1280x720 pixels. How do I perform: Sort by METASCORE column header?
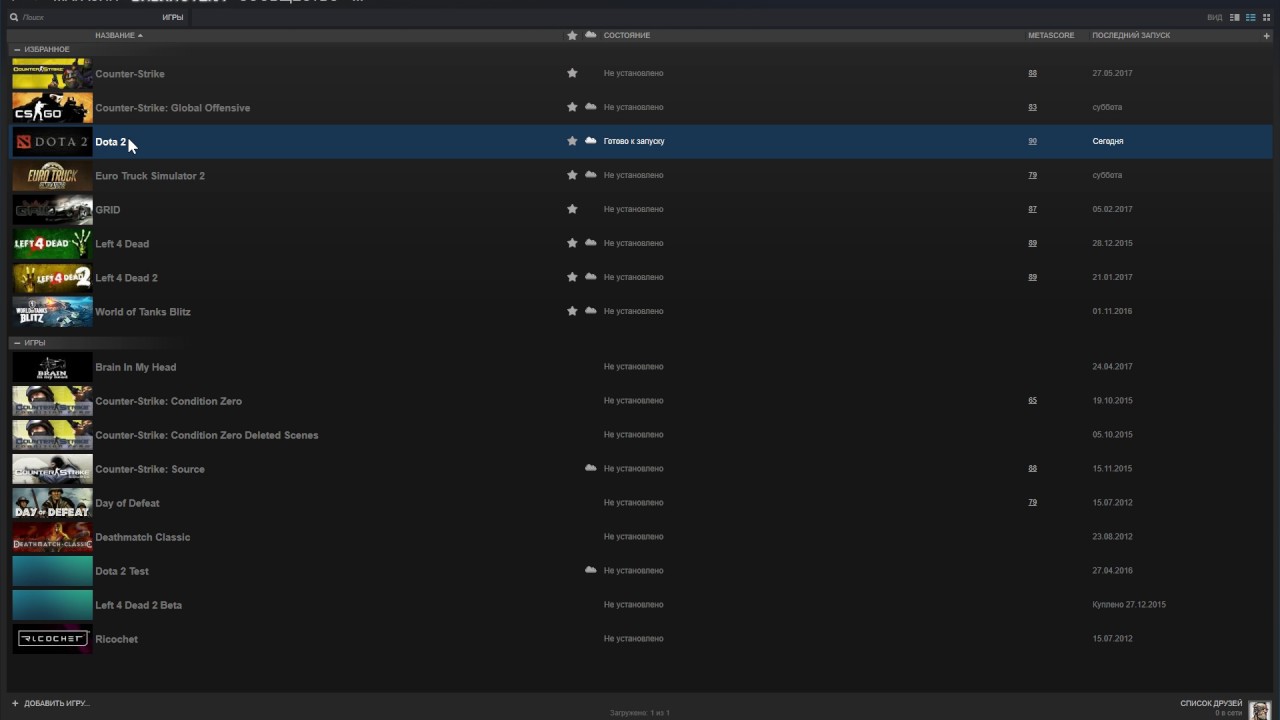point(1051,35)
